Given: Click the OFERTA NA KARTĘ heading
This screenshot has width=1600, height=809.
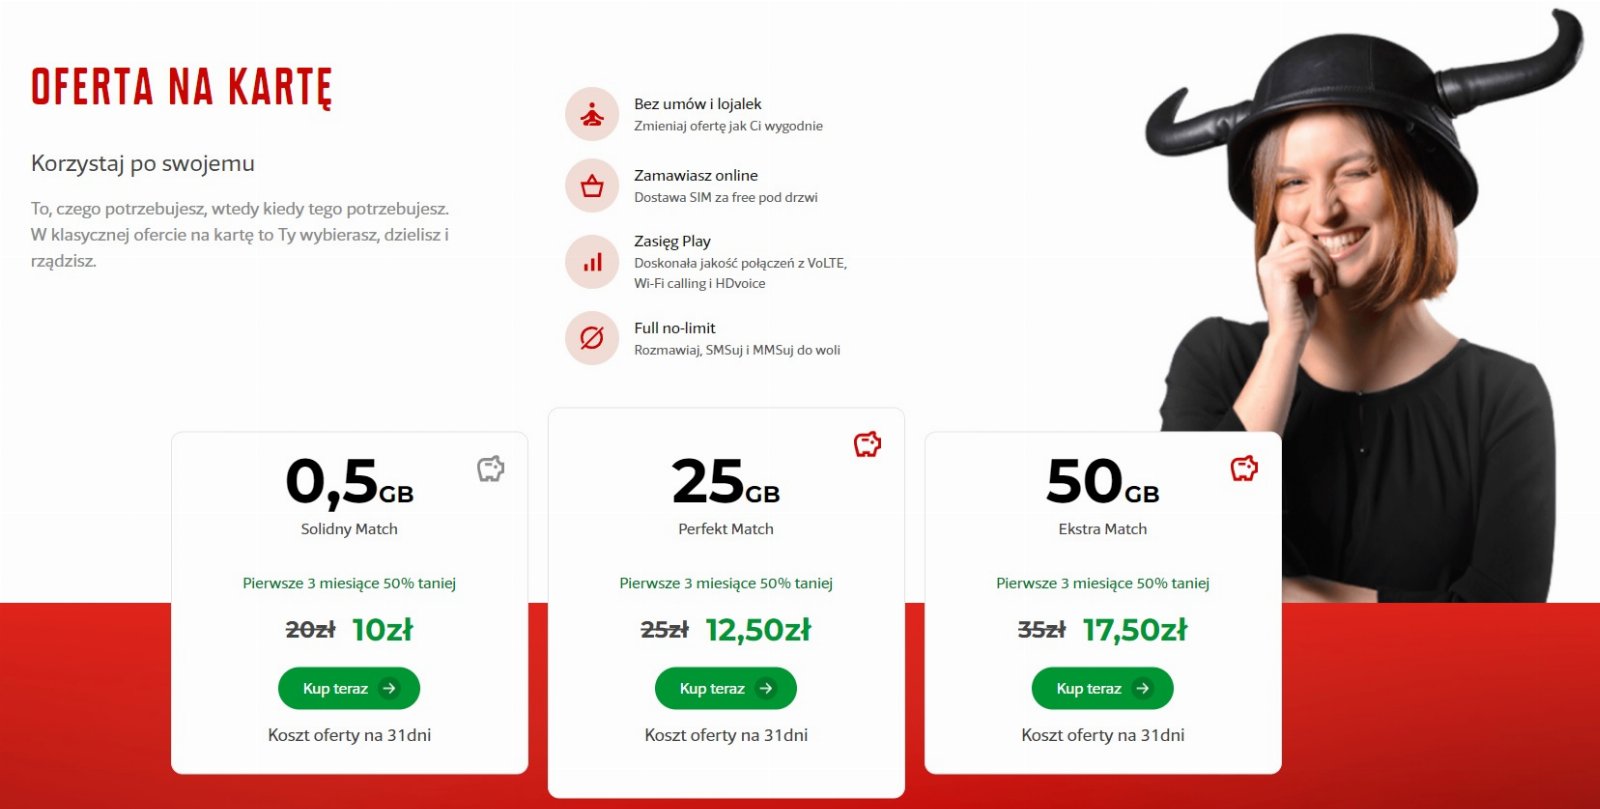Looking at the screenshot, I should (181, 88).
